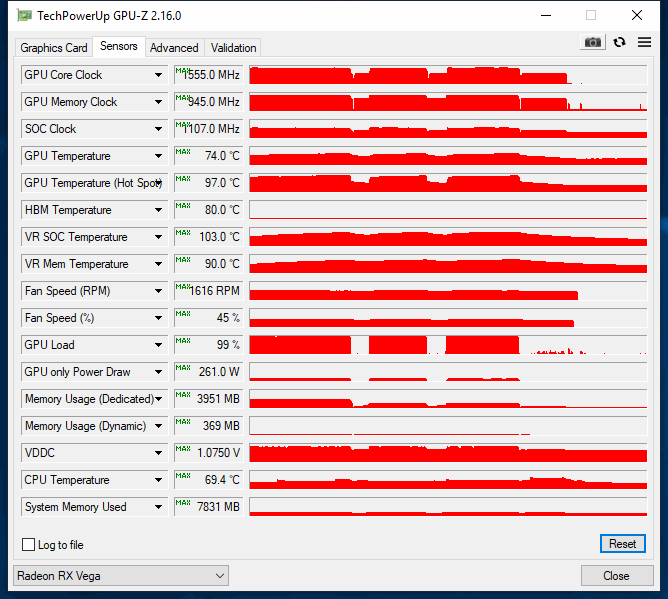Open the GPU Memory Clock sensor dropdown
This screenshot has height=599, width=668.
tap(158, 102)
